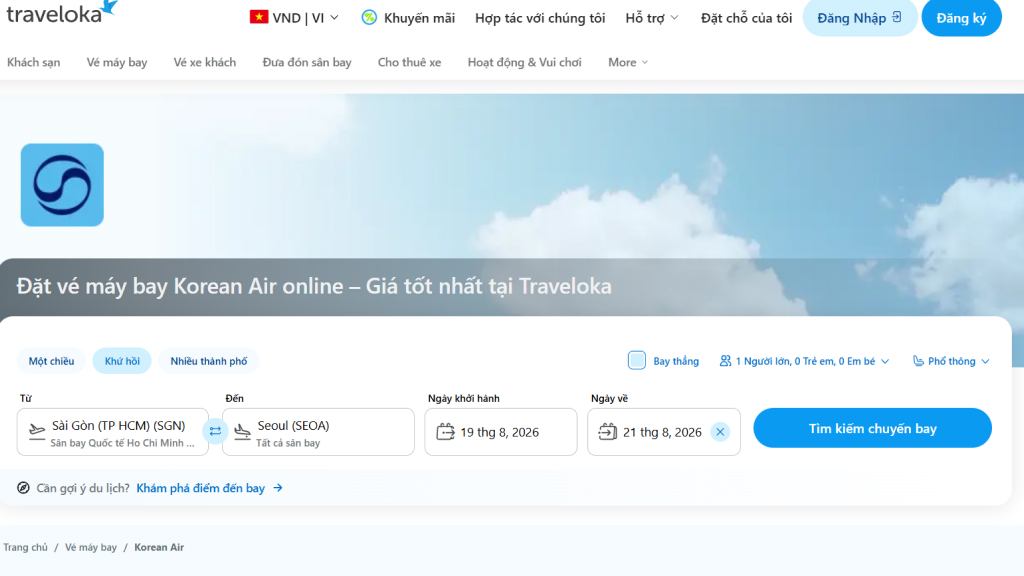Click the Khuyến mãi link

(x=419, y=18)
